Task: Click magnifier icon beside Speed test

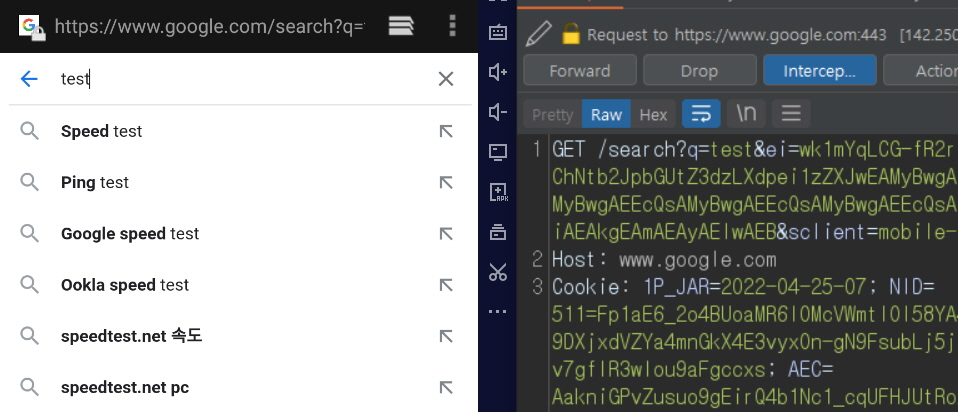Action: pyautogui.click(x=29, y=131)
